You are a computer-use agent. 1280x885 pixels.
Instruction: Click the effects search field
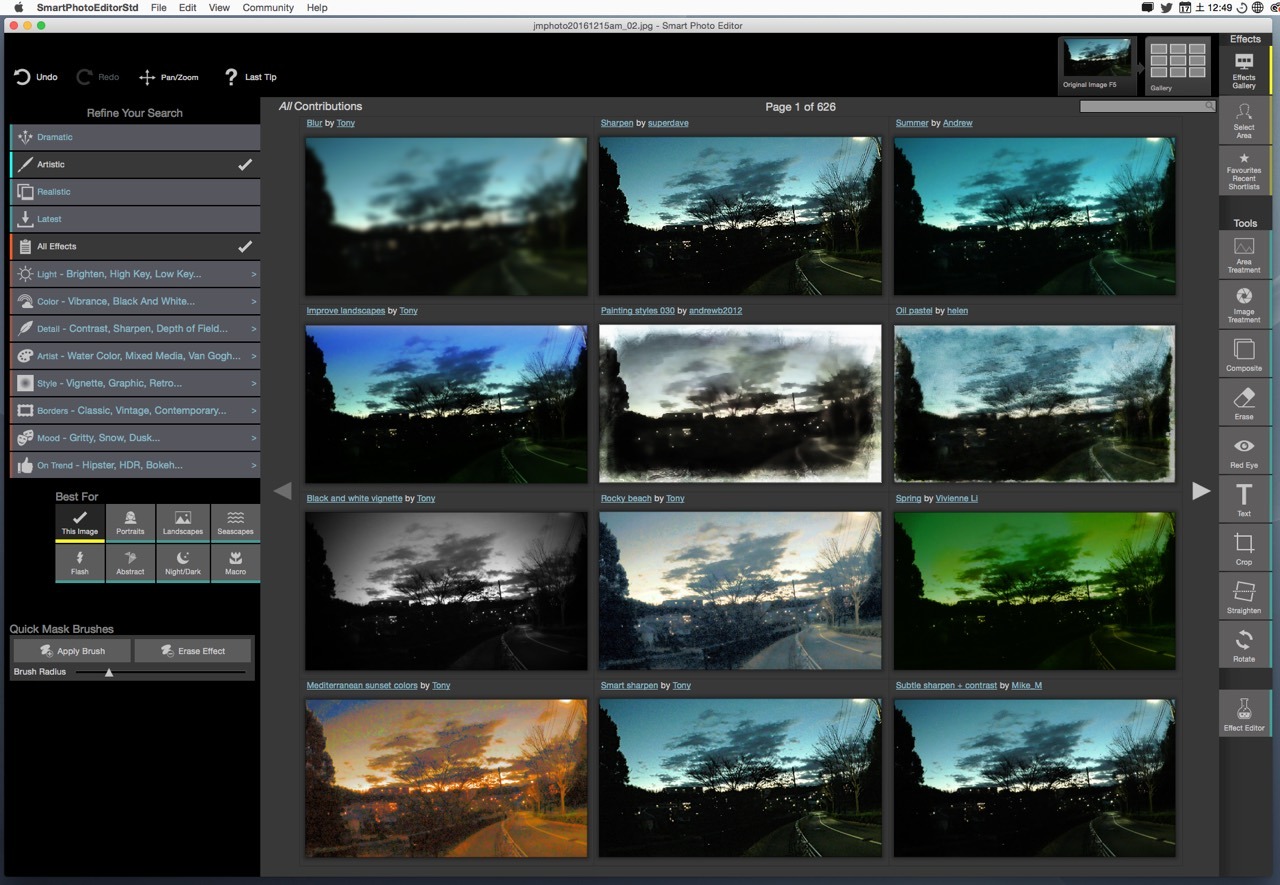point(1148,106)
